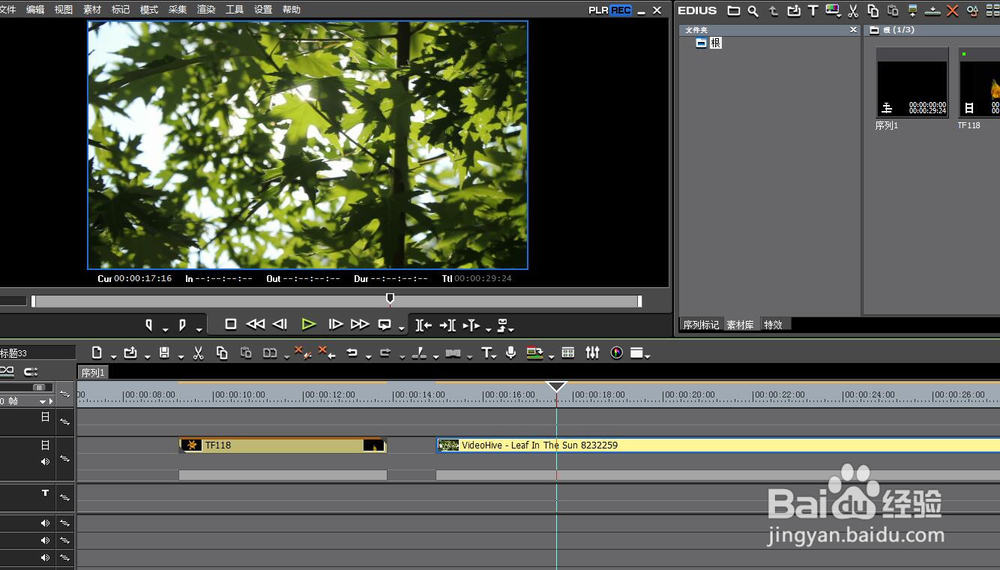This screenshot has width=1000, height=570.
Task: Click the Redo arrow icon
Action: tap(385, 353)
